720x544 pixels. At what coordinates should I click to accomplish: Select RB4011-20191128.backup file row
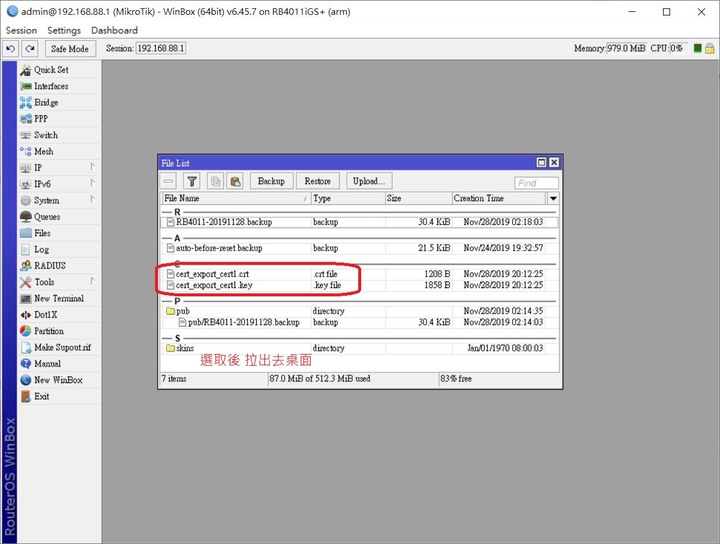tap(359, 222)
